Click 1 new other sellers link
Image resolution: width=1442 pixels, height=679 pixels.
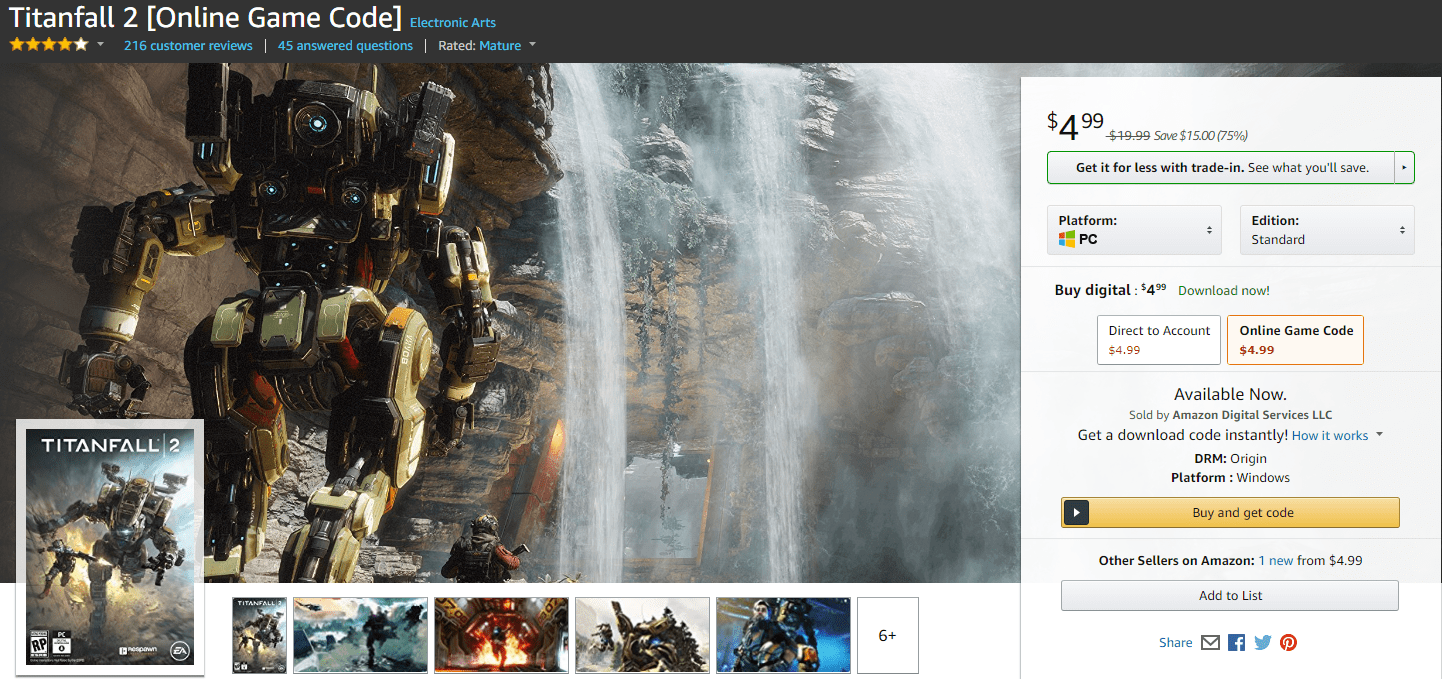[x=1276, y=561]
